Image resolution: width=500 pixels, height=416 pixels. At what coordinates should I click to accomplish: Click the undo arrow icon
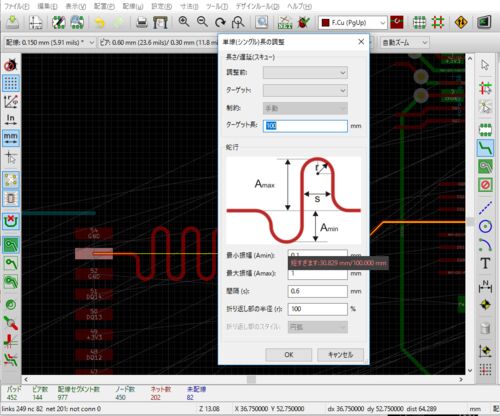(x=99, y=22)
